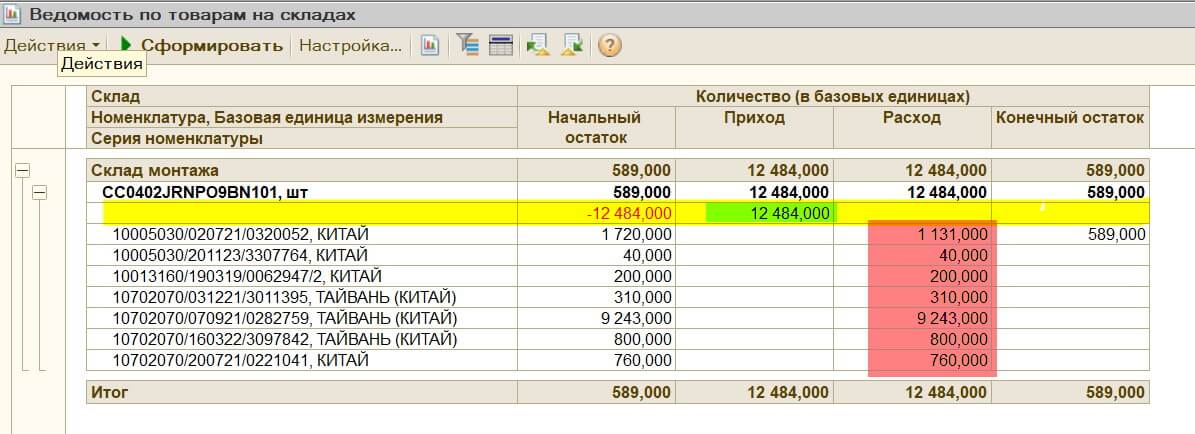The height and width of the screenshot is (434, 1195).
Task: Open the Действия dropdown menu
Action: (52, 45)
